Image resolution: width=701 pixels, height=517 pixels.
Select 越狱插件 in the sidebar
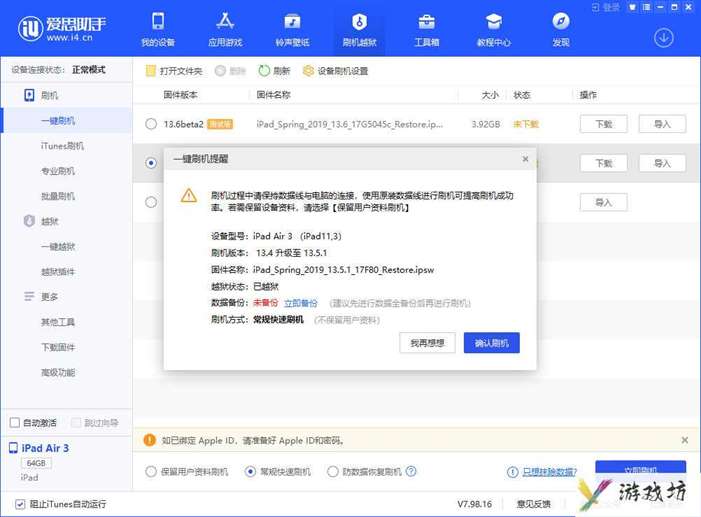(58, 271)
